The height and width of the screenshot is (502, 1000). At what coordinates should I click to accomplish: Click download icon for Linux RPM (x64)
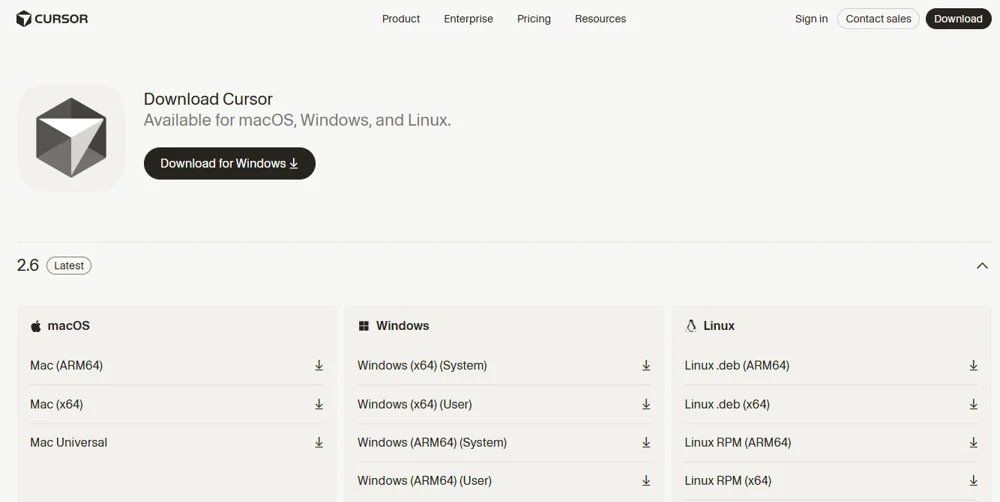point(974,481)
